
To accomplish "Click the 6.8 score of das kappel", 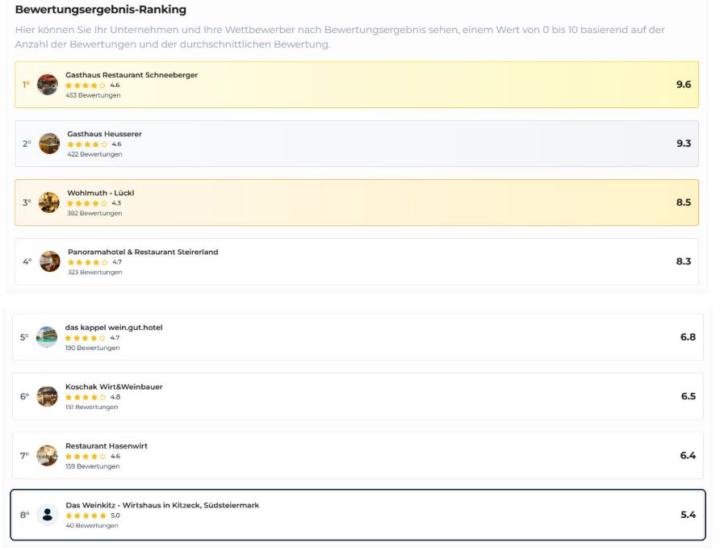I will [688, 337].
